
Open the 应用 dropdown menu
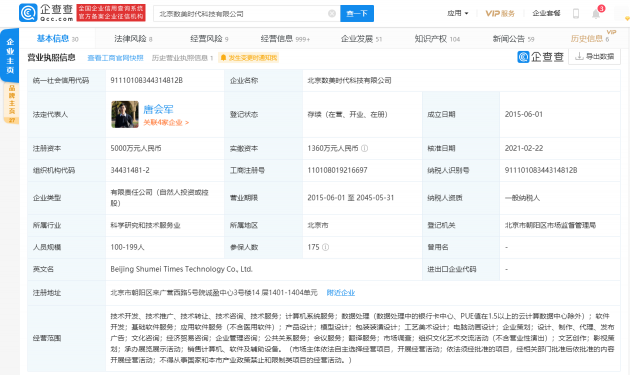click(458, 13)
